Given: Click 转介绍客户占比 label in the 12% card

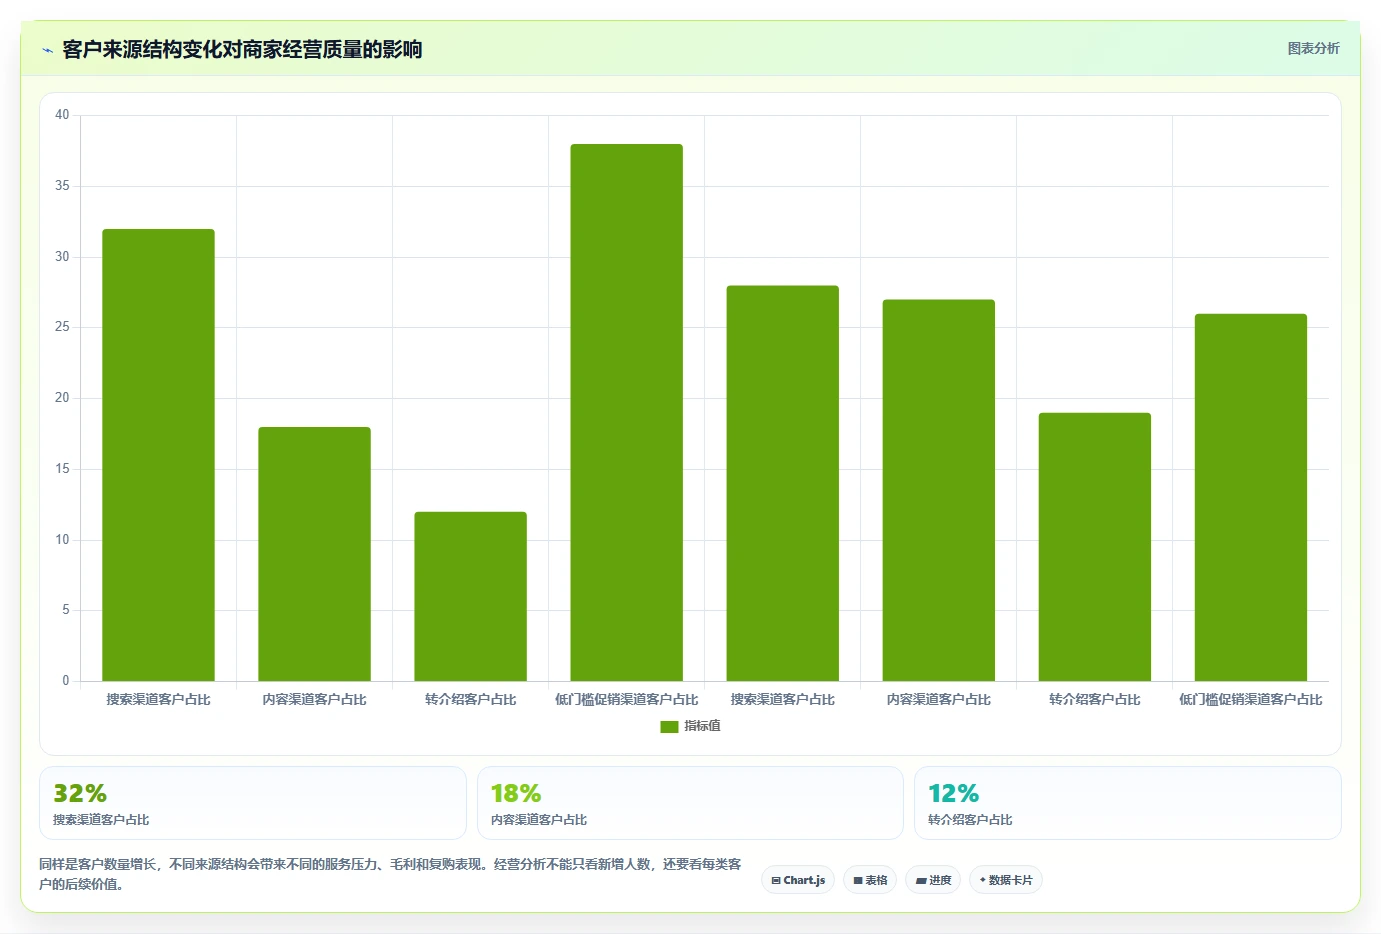Looking at the screenshot, I should pos(970,820).
